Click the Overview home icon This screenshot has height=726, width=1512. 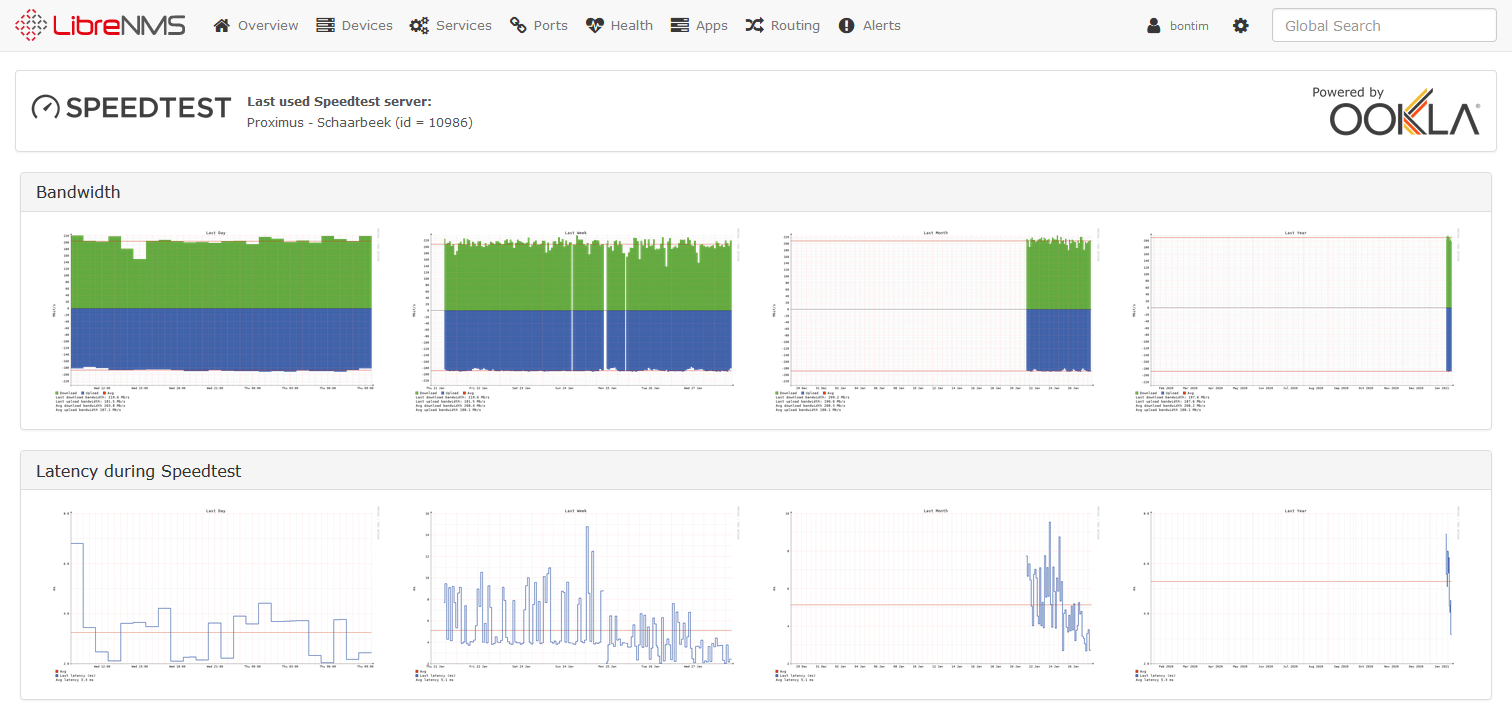pyautogui.click(x=222, y=26)
